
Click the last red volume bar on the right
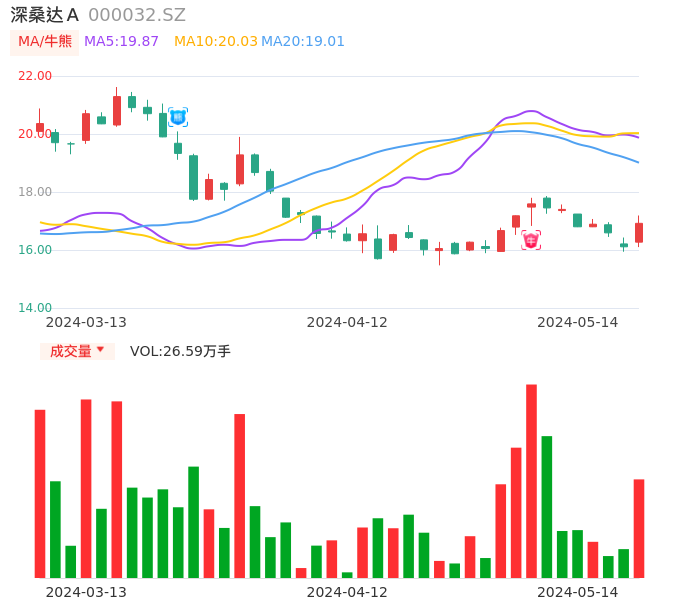639,528
